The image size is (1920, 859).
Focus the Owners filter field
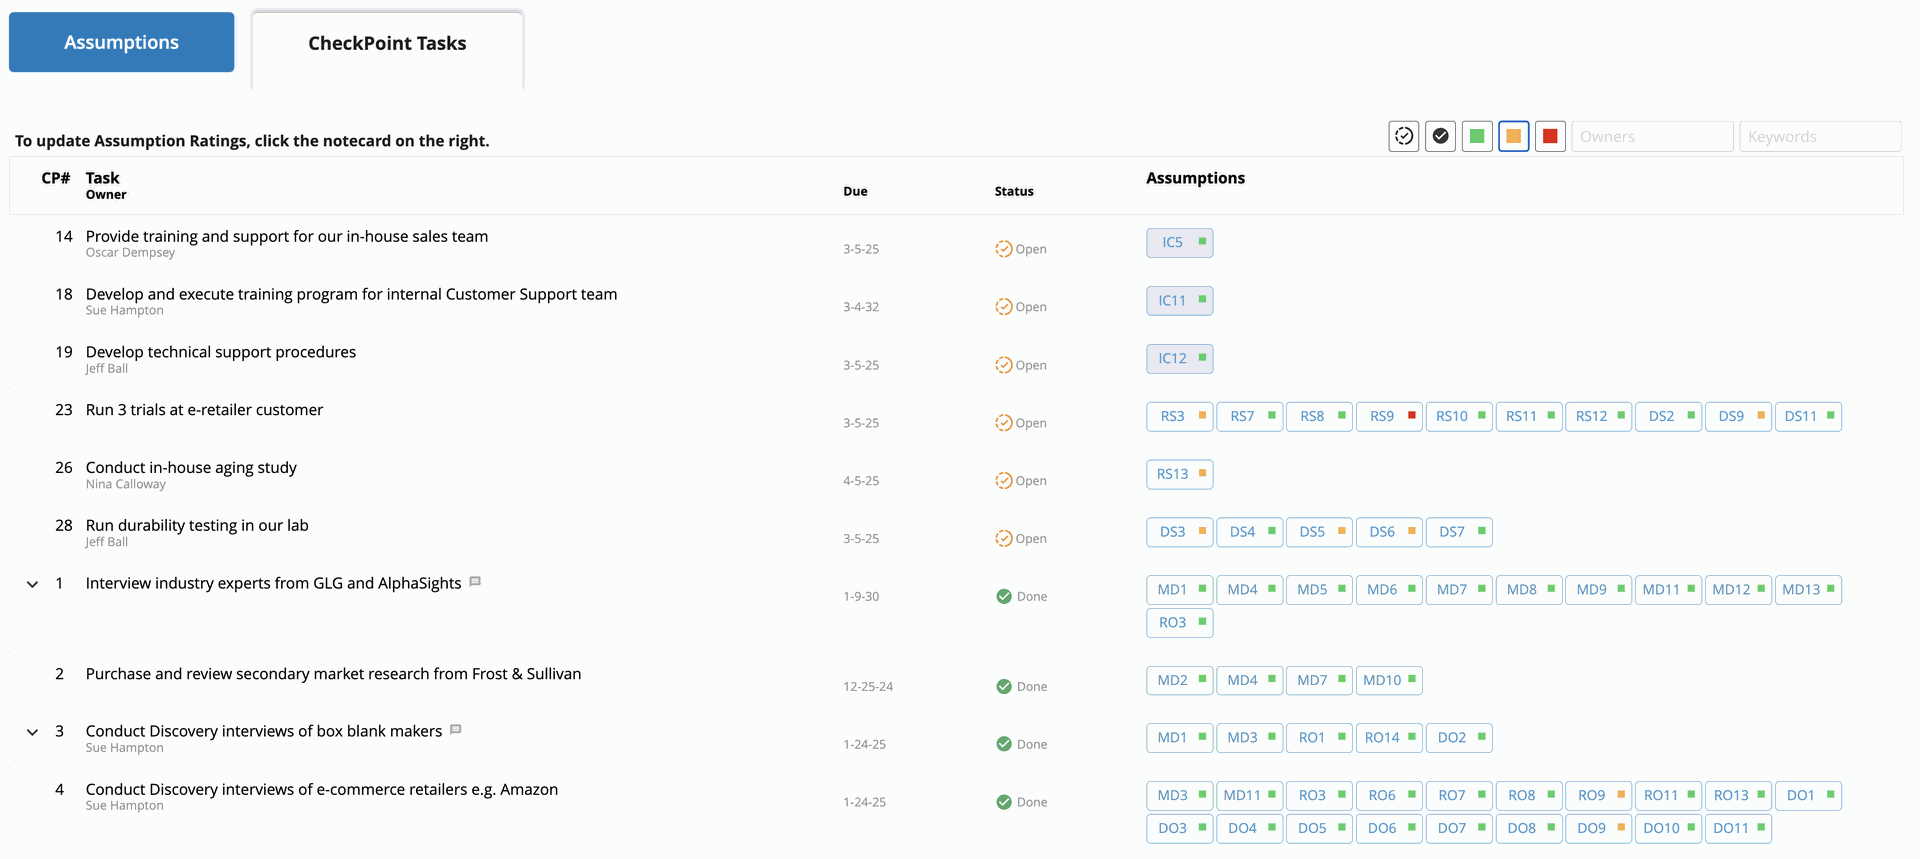[x=1652, y=137]
